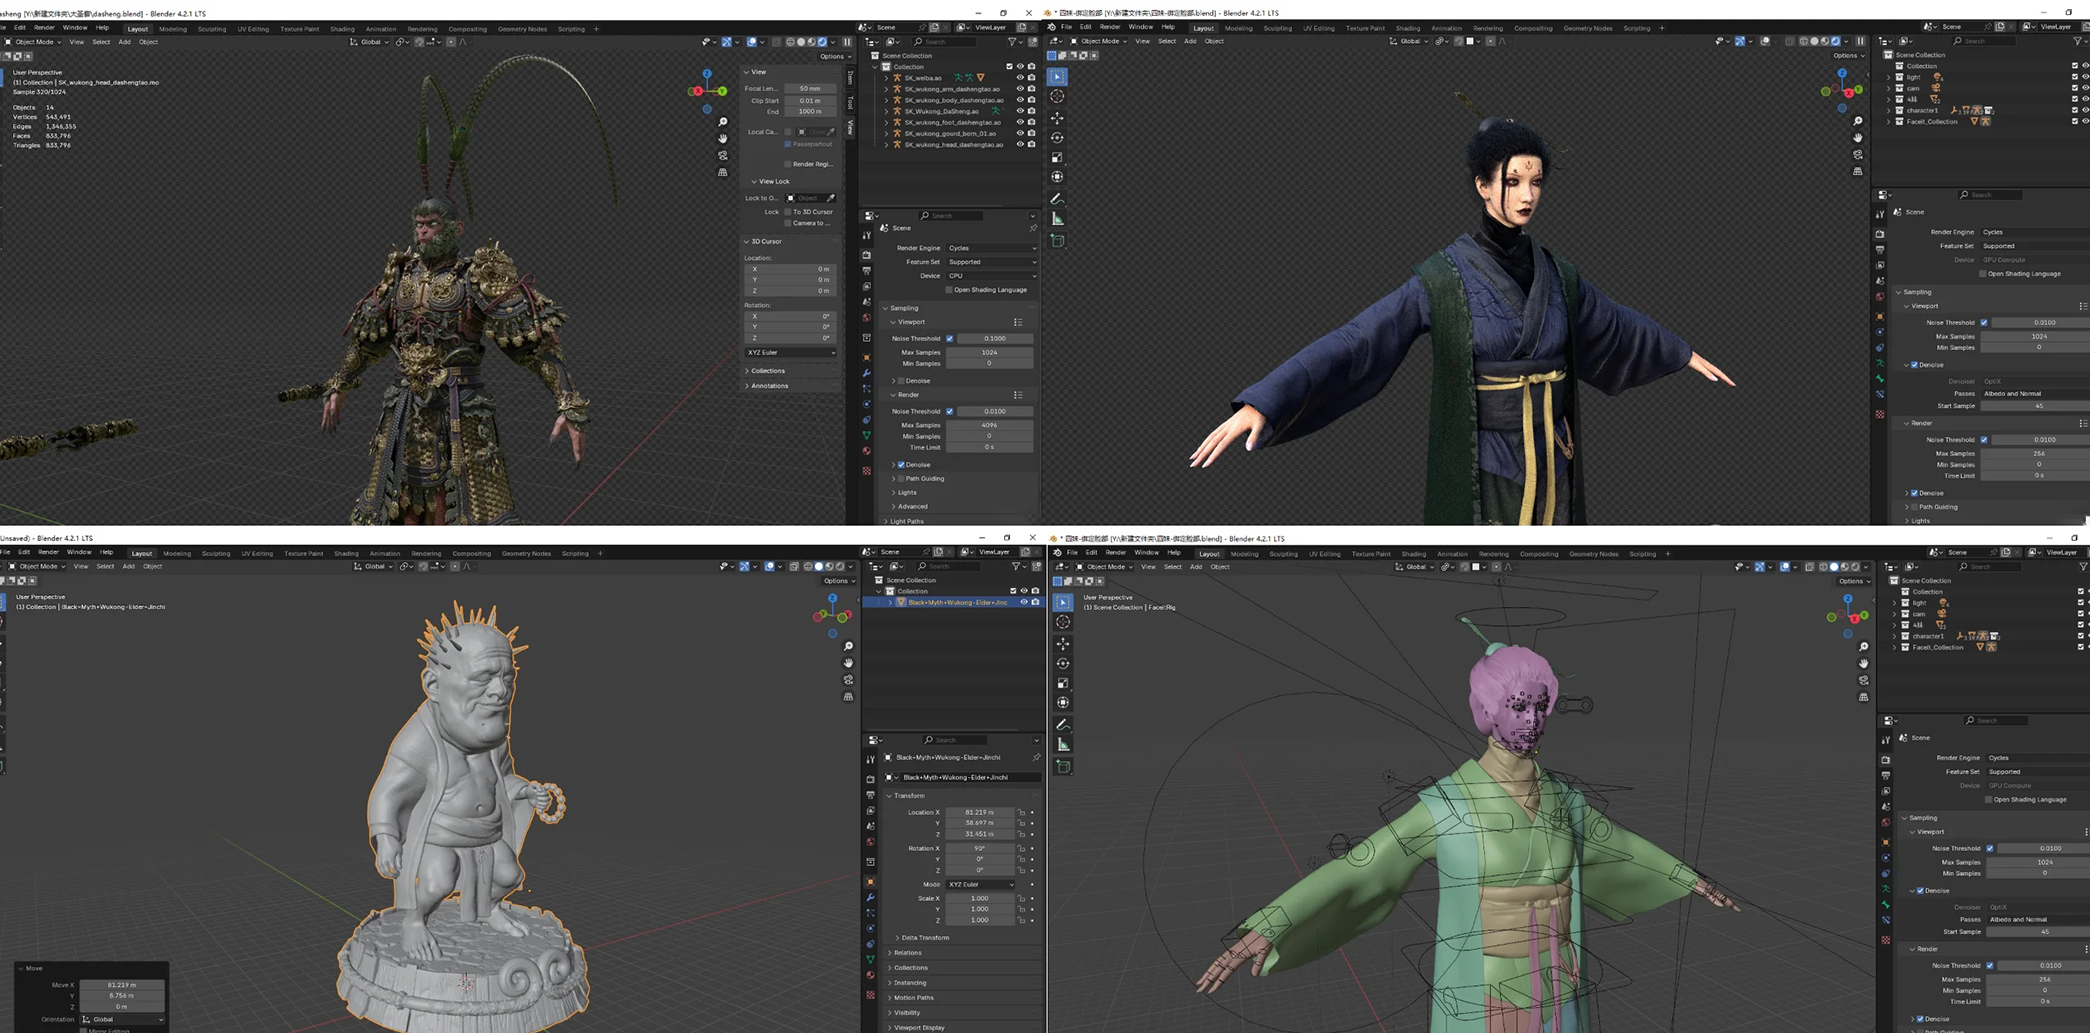Select the Annotate tool in the top-right Blender window
2090x1033 pixels.
1057,199
